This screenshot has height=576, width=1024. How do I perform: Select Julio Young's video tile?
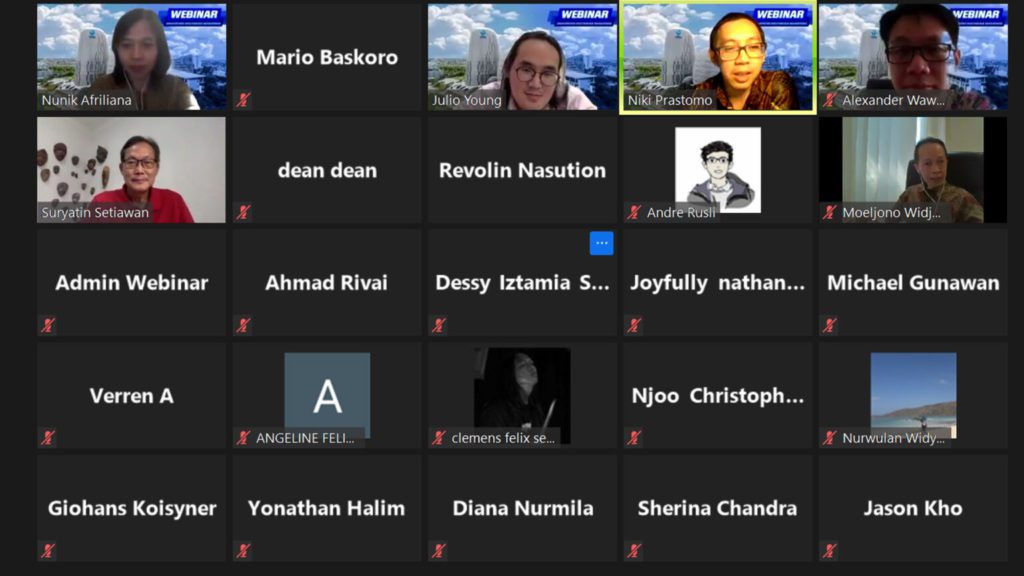pyautogui.click(x=522, y=57)
